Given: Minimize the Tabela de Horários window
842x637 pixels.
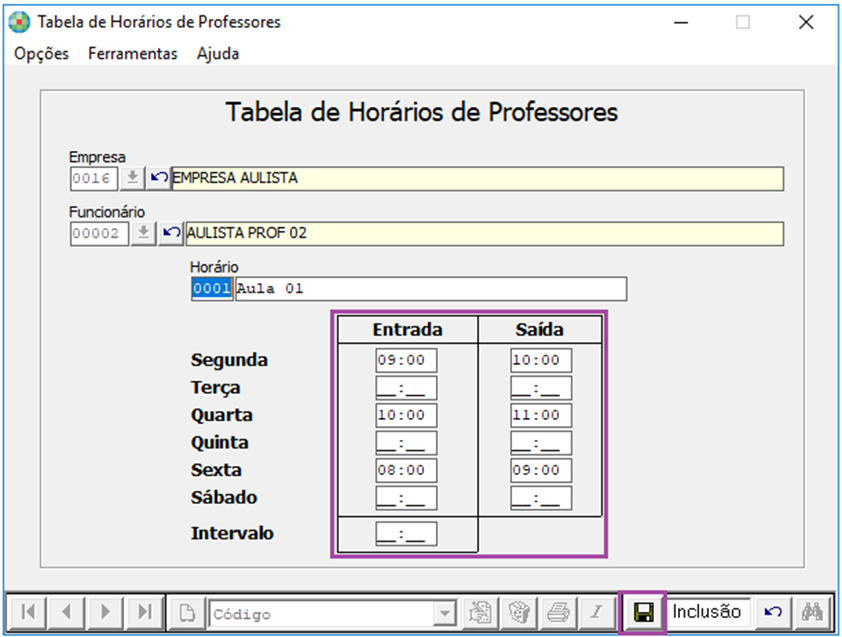Looking at the screenshot, I should coord(681,23).
